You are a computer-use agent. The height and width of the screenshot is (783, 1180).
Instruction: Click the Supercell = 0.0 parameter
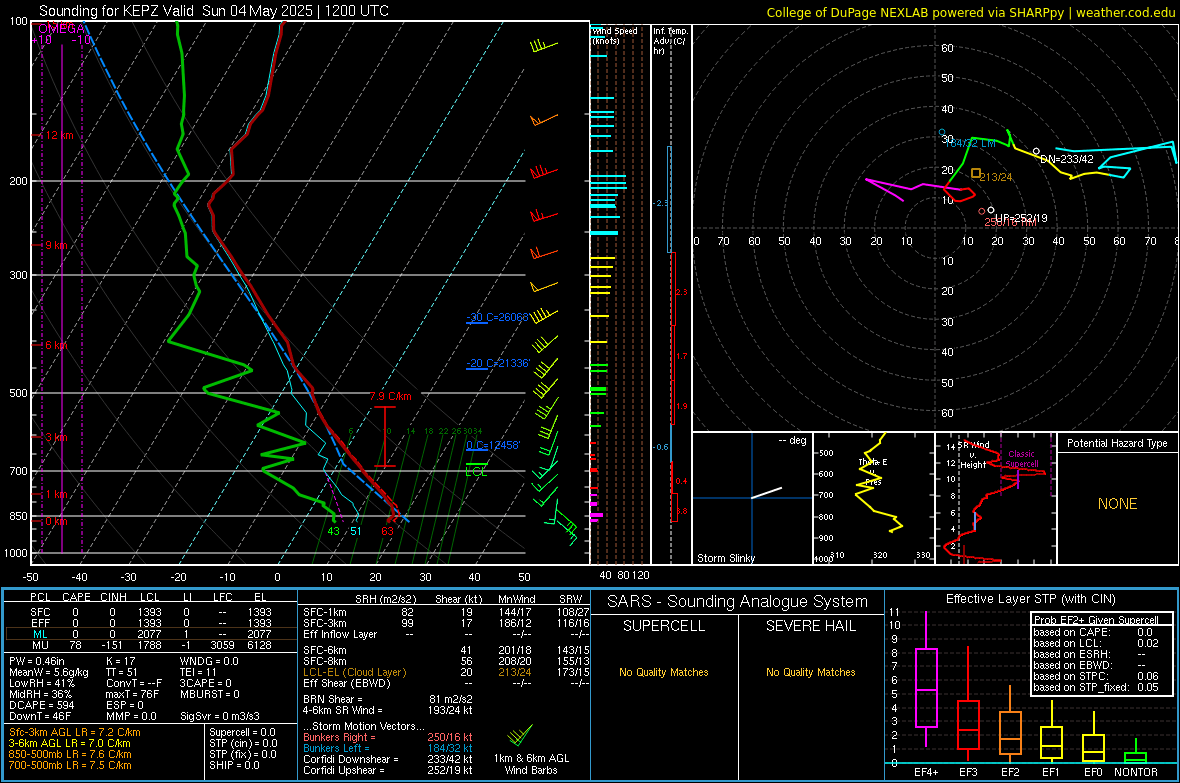pos(242,732)
